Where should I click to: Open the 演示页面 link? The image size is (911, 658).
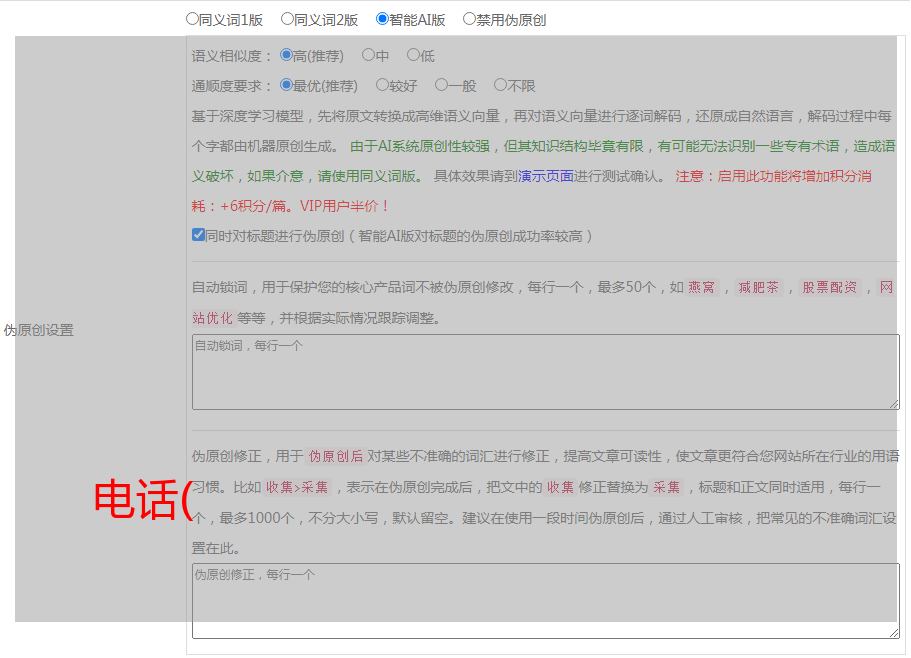point(545,176)
